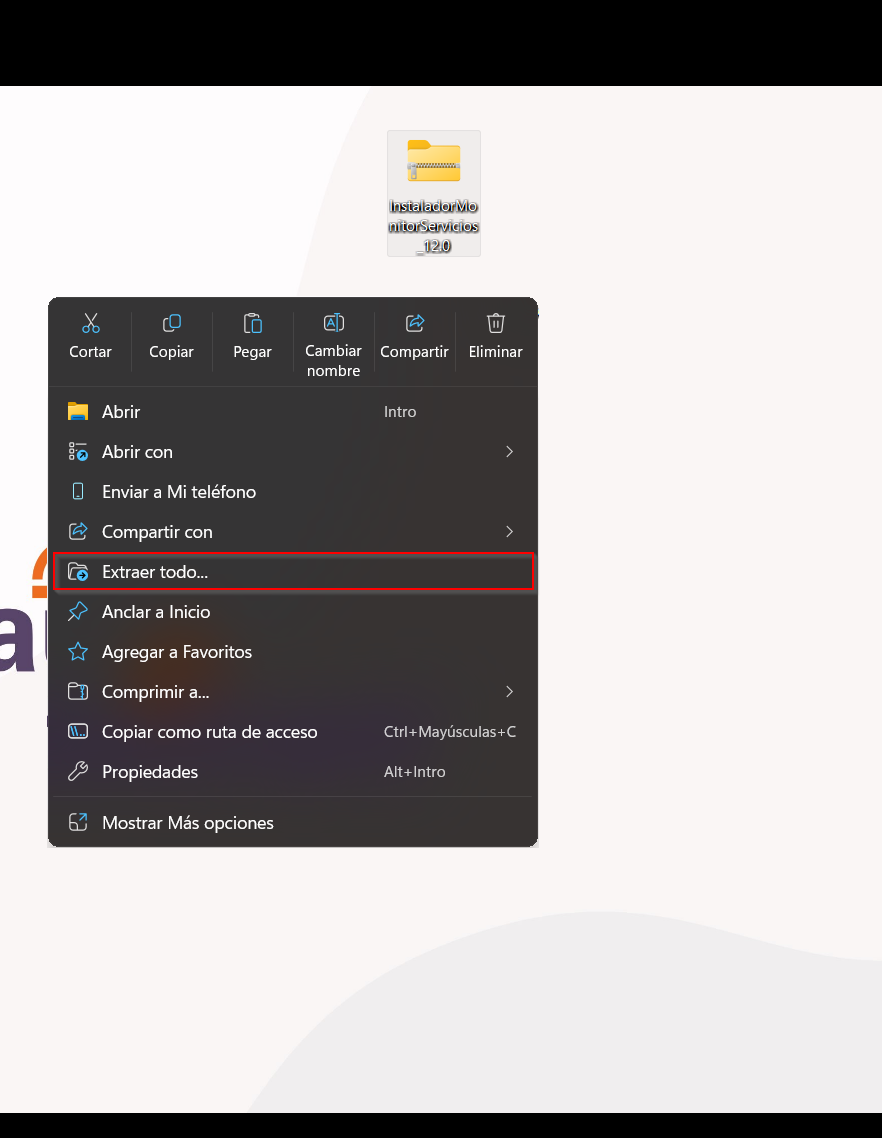Choose Agregar a Favoritos
This screenshot has height=1138, width=882.
point(293,652)
